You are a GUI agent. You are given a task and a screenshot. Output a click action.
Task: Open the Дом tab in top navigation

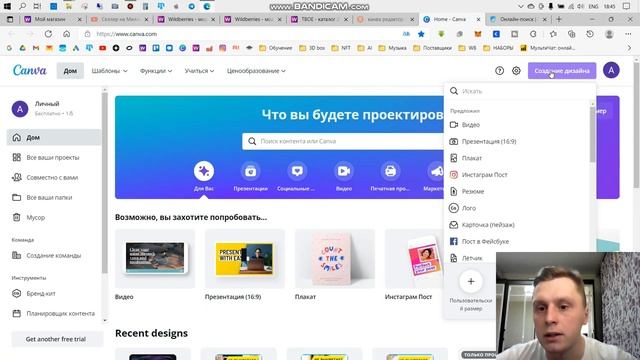click(70, 71)
